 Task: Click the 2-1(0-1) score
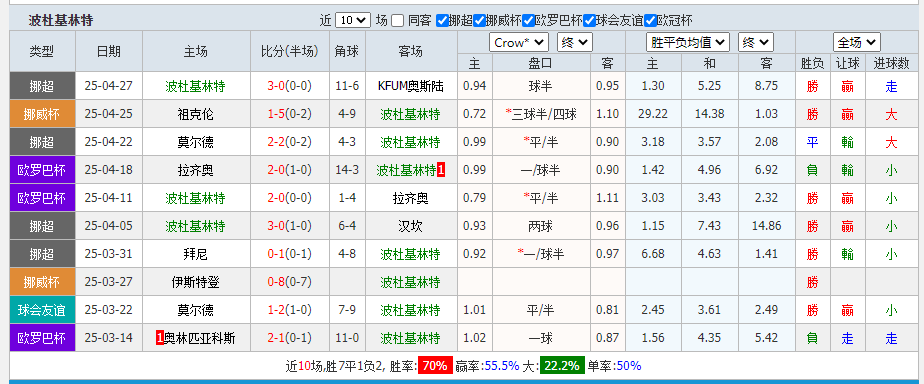(289, 338)
